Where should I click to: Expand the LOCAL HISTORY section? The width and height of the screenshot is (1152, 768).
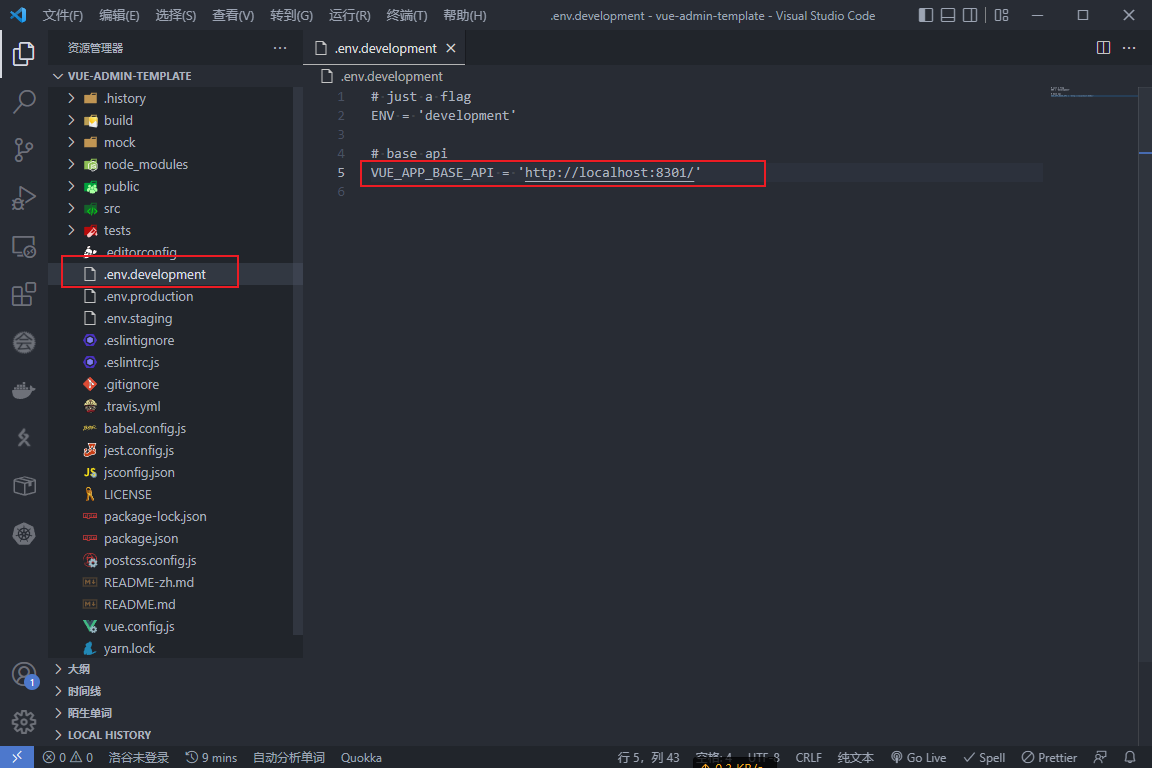pyautogui.click(x=109, y=735)
